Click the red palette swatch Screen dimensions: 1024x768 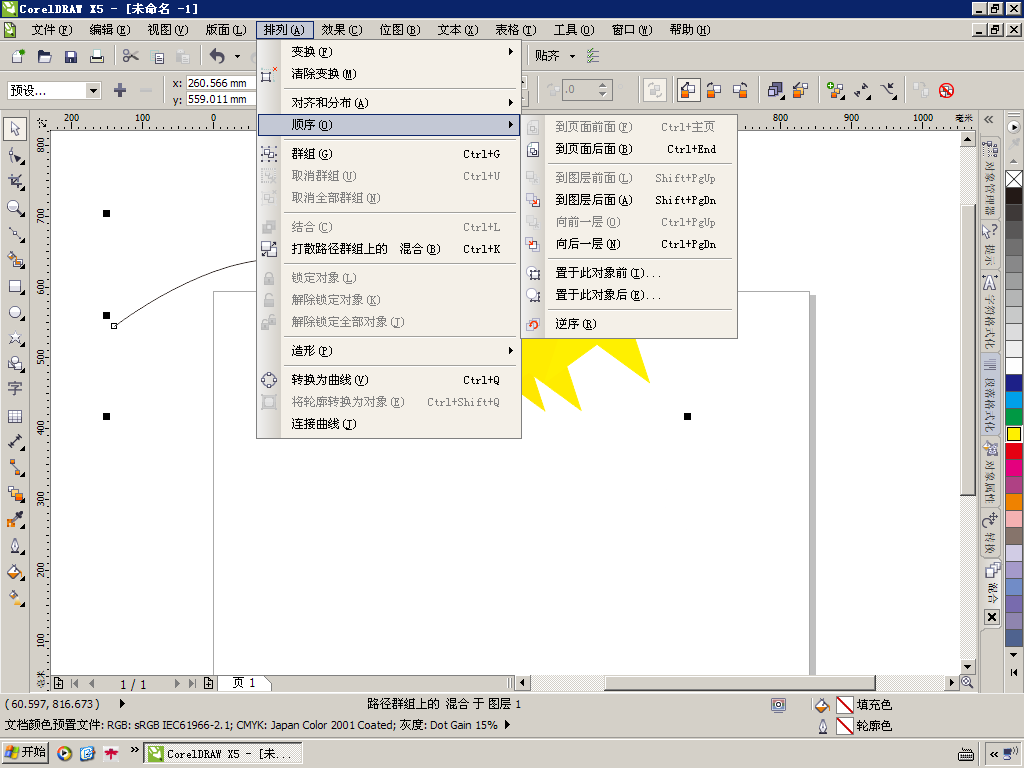click(1014, 451)
